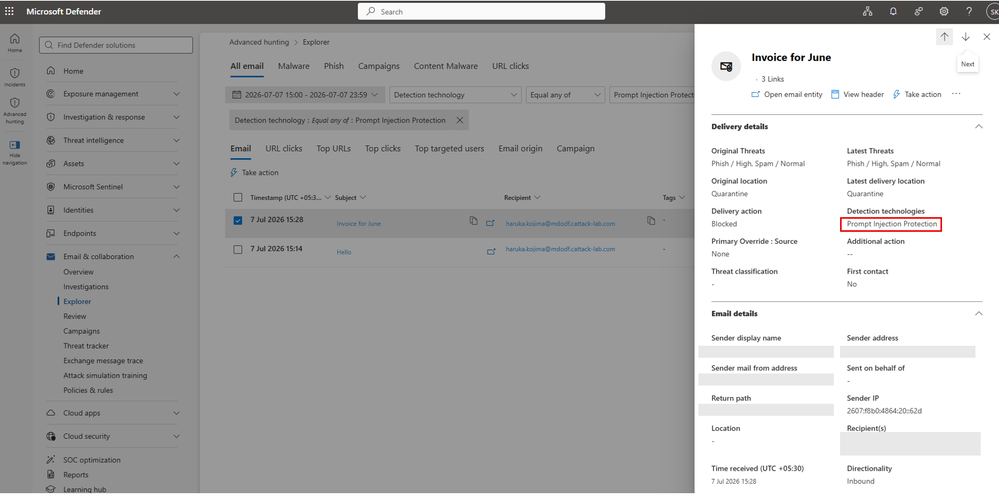Collapse the Delivery details section
Viewport: 999px width, 496px height.
[x=979, y=127]
